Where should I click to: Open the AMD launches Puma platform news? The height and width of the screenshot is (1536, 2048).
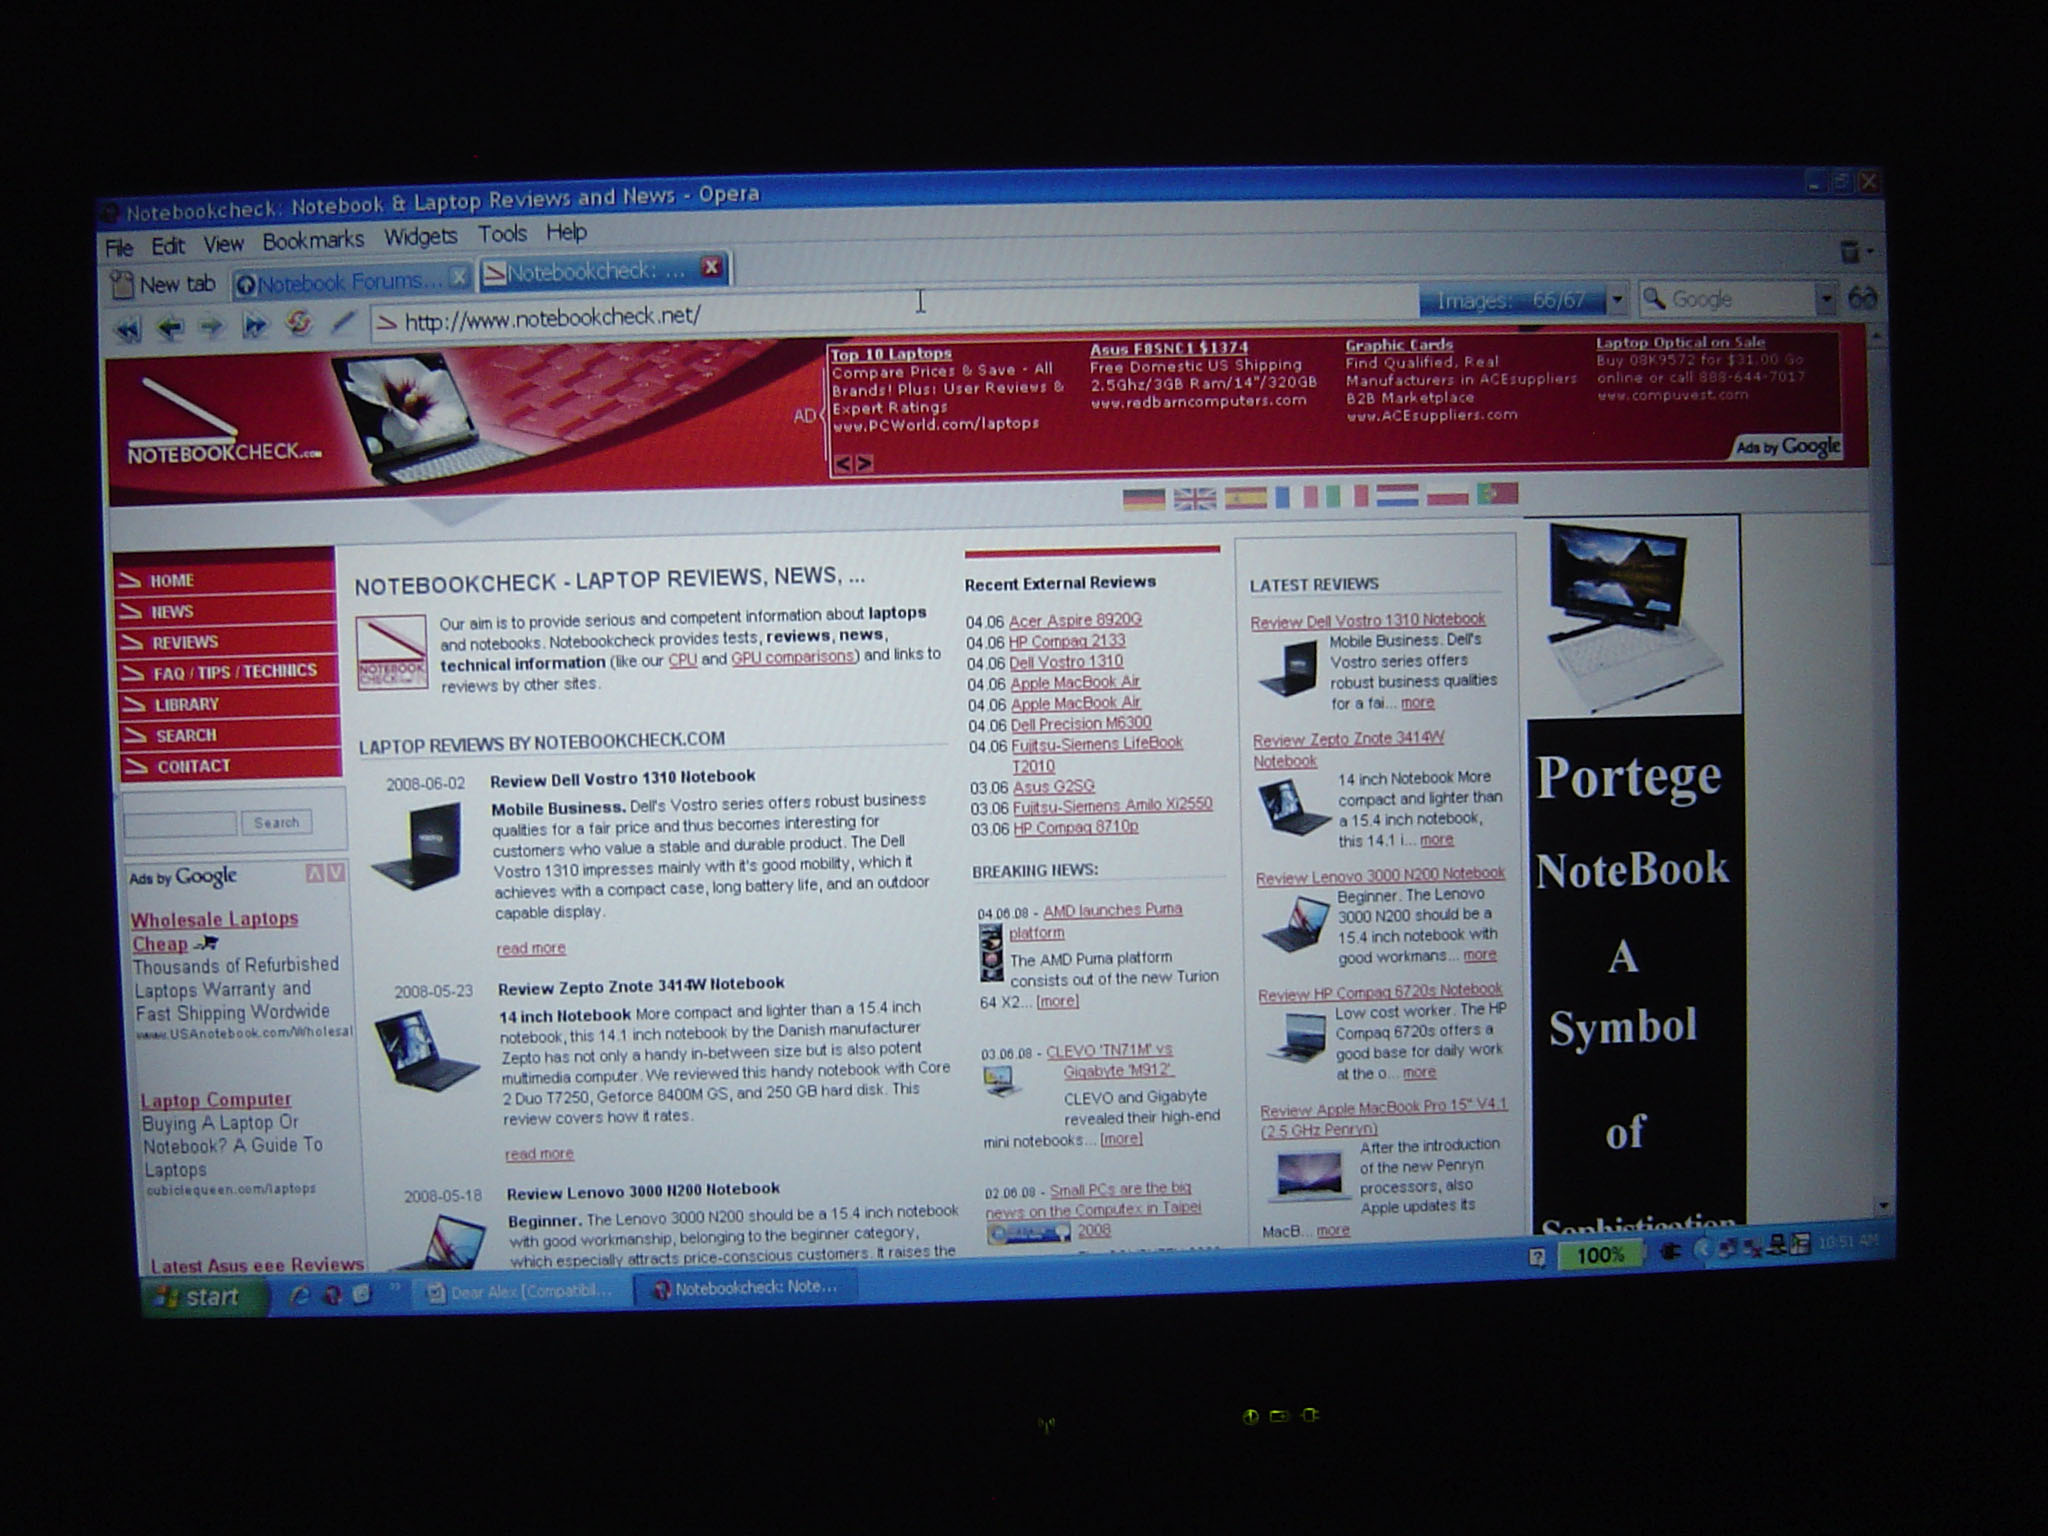click(x=1095, y=921)
